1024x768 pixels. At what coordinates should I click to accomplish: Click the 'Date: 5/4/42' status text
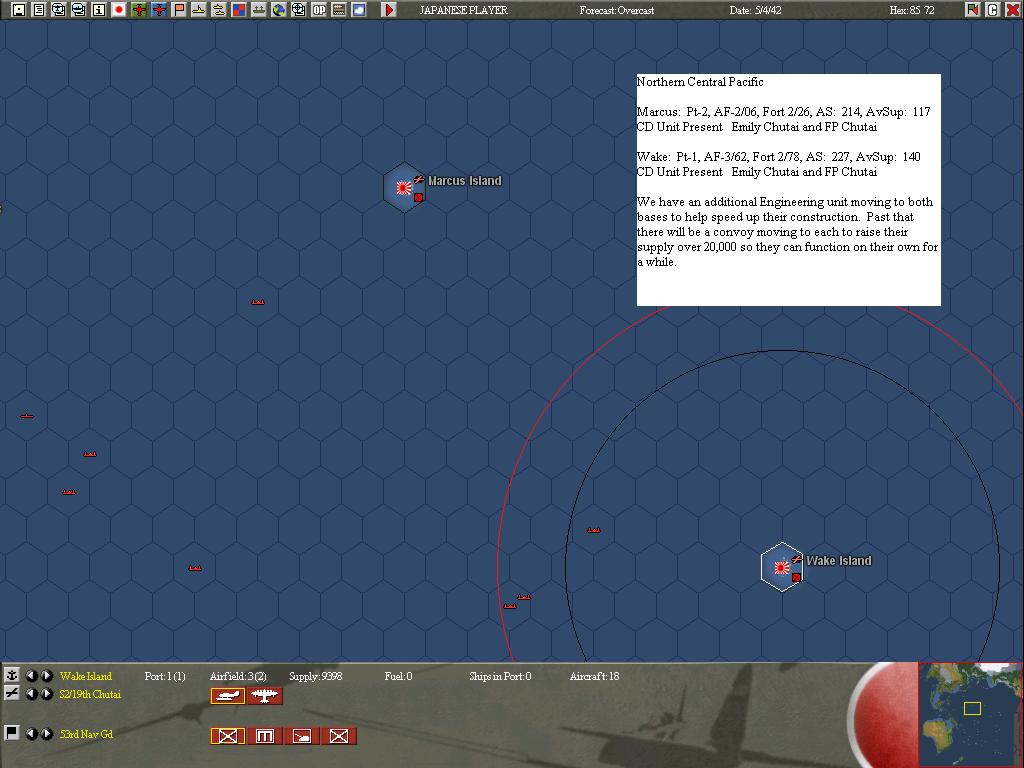(x=755, y=10)
